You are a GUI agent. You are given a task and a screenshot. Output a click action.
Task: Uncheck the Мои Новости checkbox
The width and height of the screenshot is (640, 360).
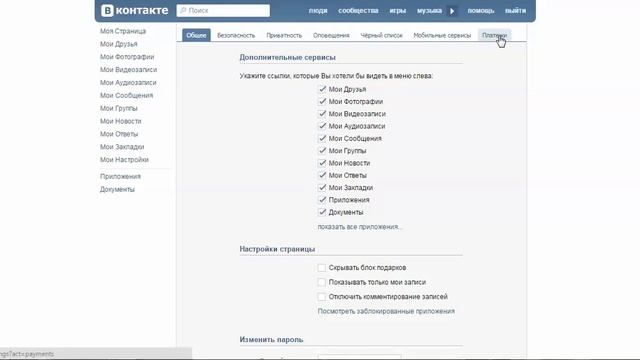point(322,163)
